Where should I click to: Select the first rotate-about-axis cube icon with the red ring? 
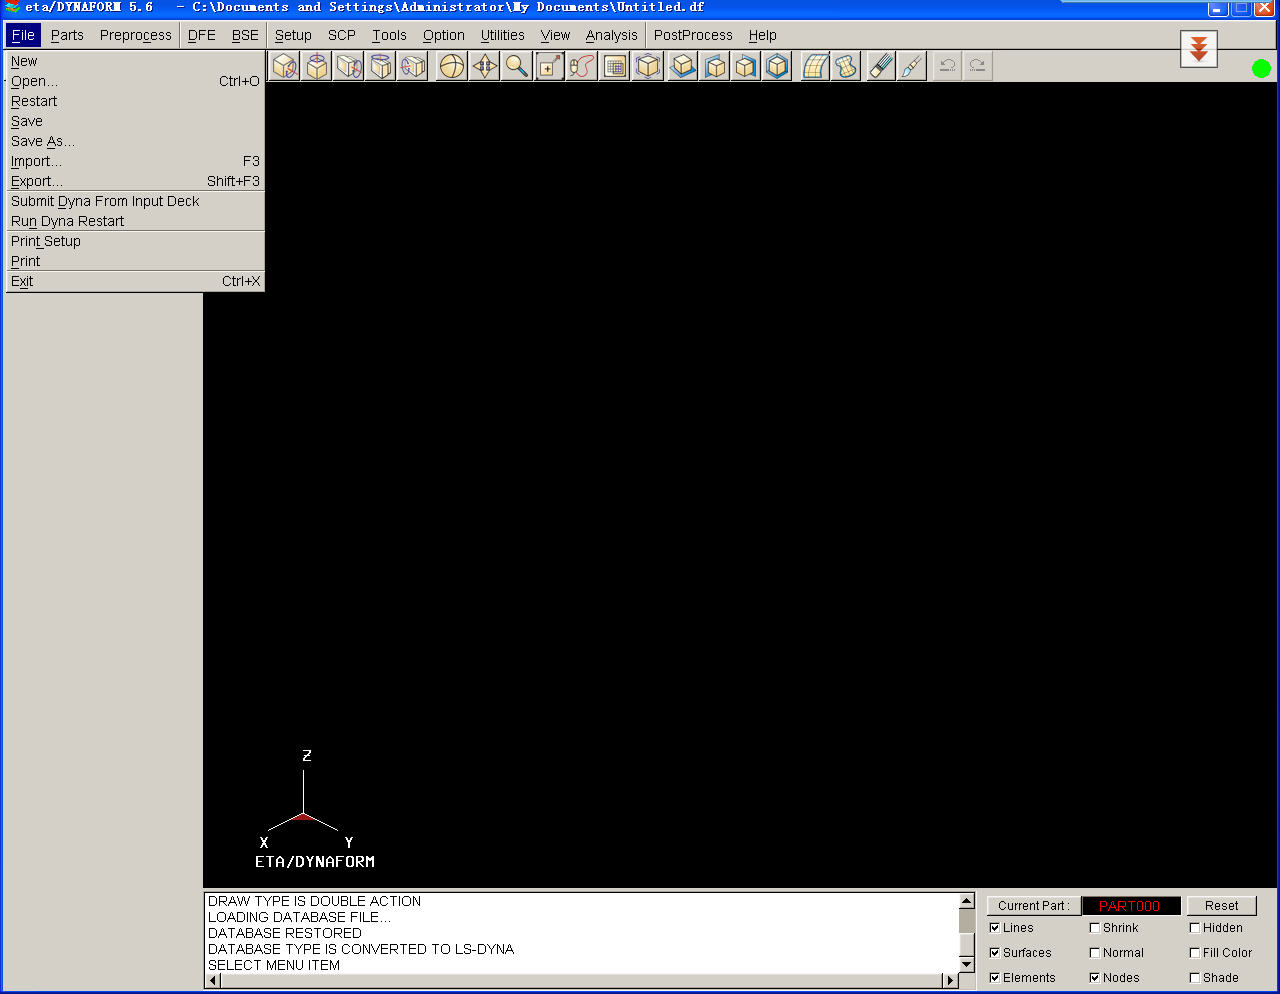point(285,67)
